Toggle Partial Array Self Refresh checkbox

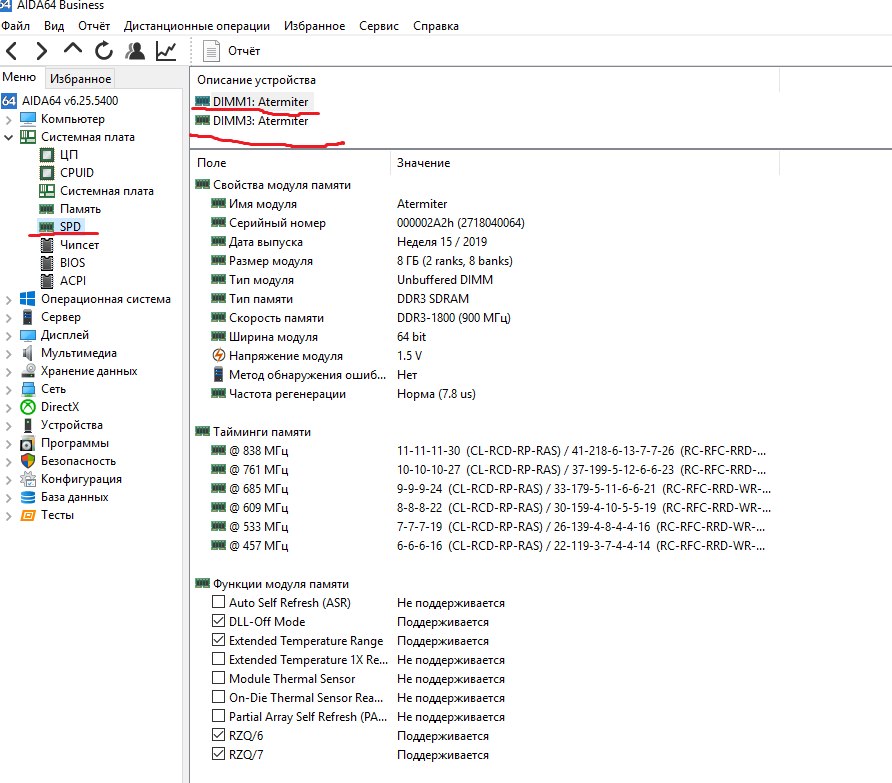(x=218, y=715)
